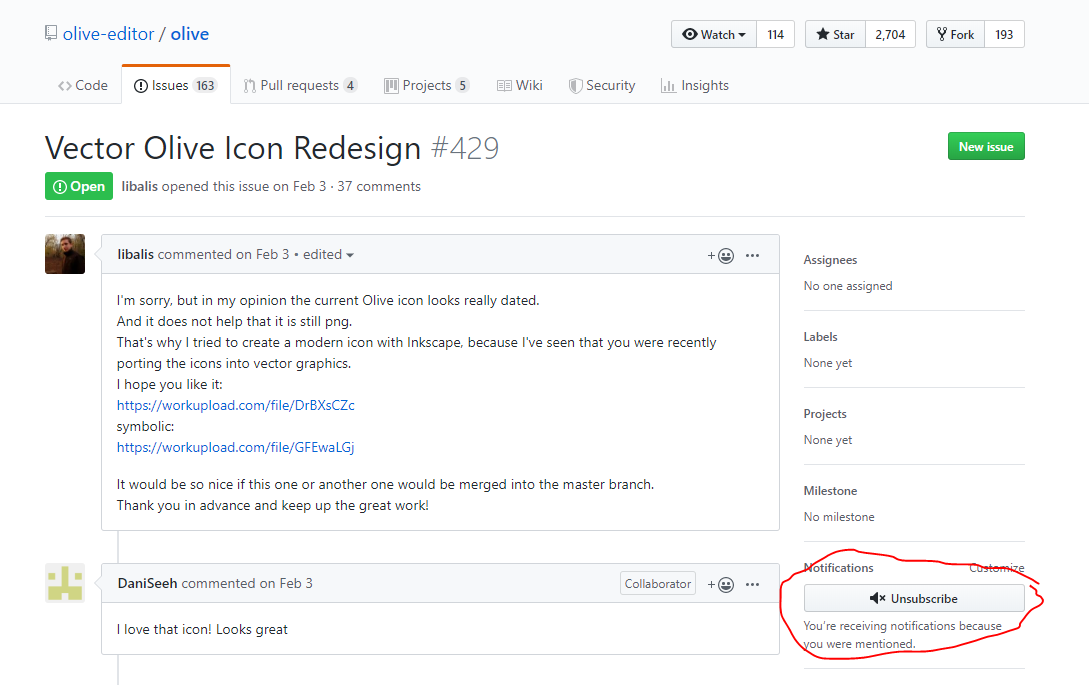This screenshot has width=1089, height=685.
Task: Open three-dot menu on libalis comment
Action: (x=752, y=256)
